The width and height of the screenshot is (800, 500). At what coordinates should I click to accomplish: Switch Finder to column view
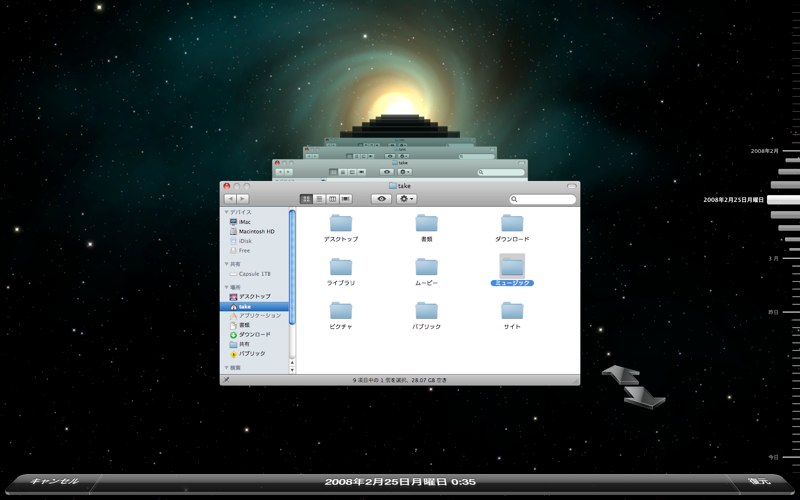(x=333, y=199)
